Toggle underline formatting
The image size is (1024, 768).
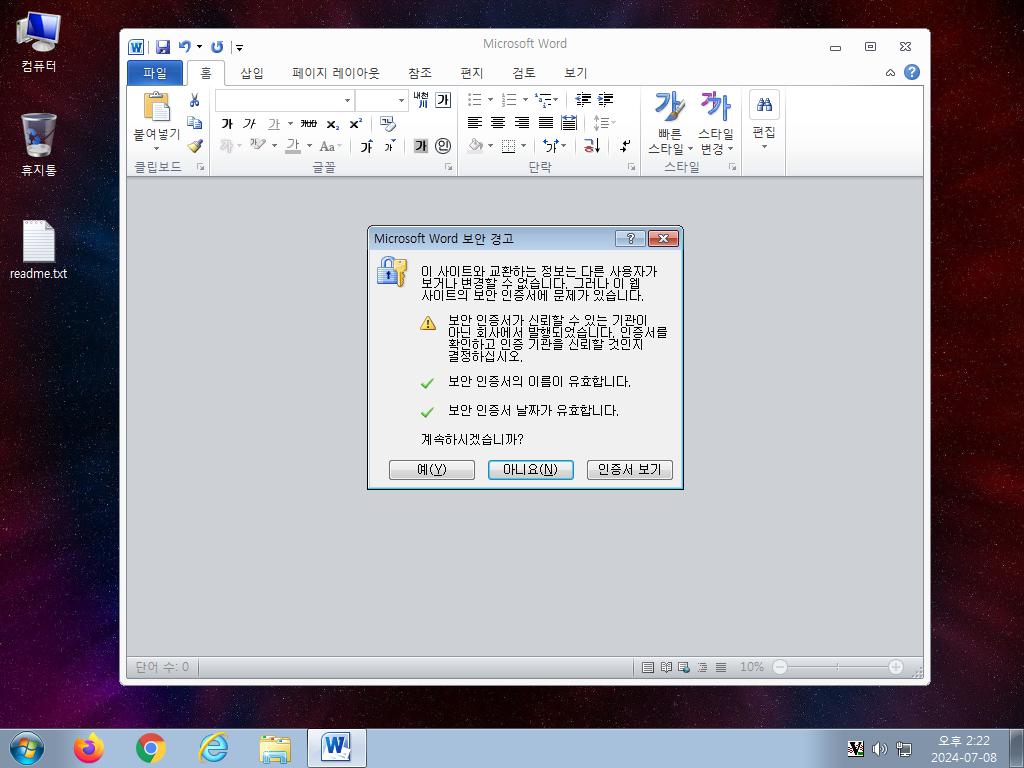[274, 123]
